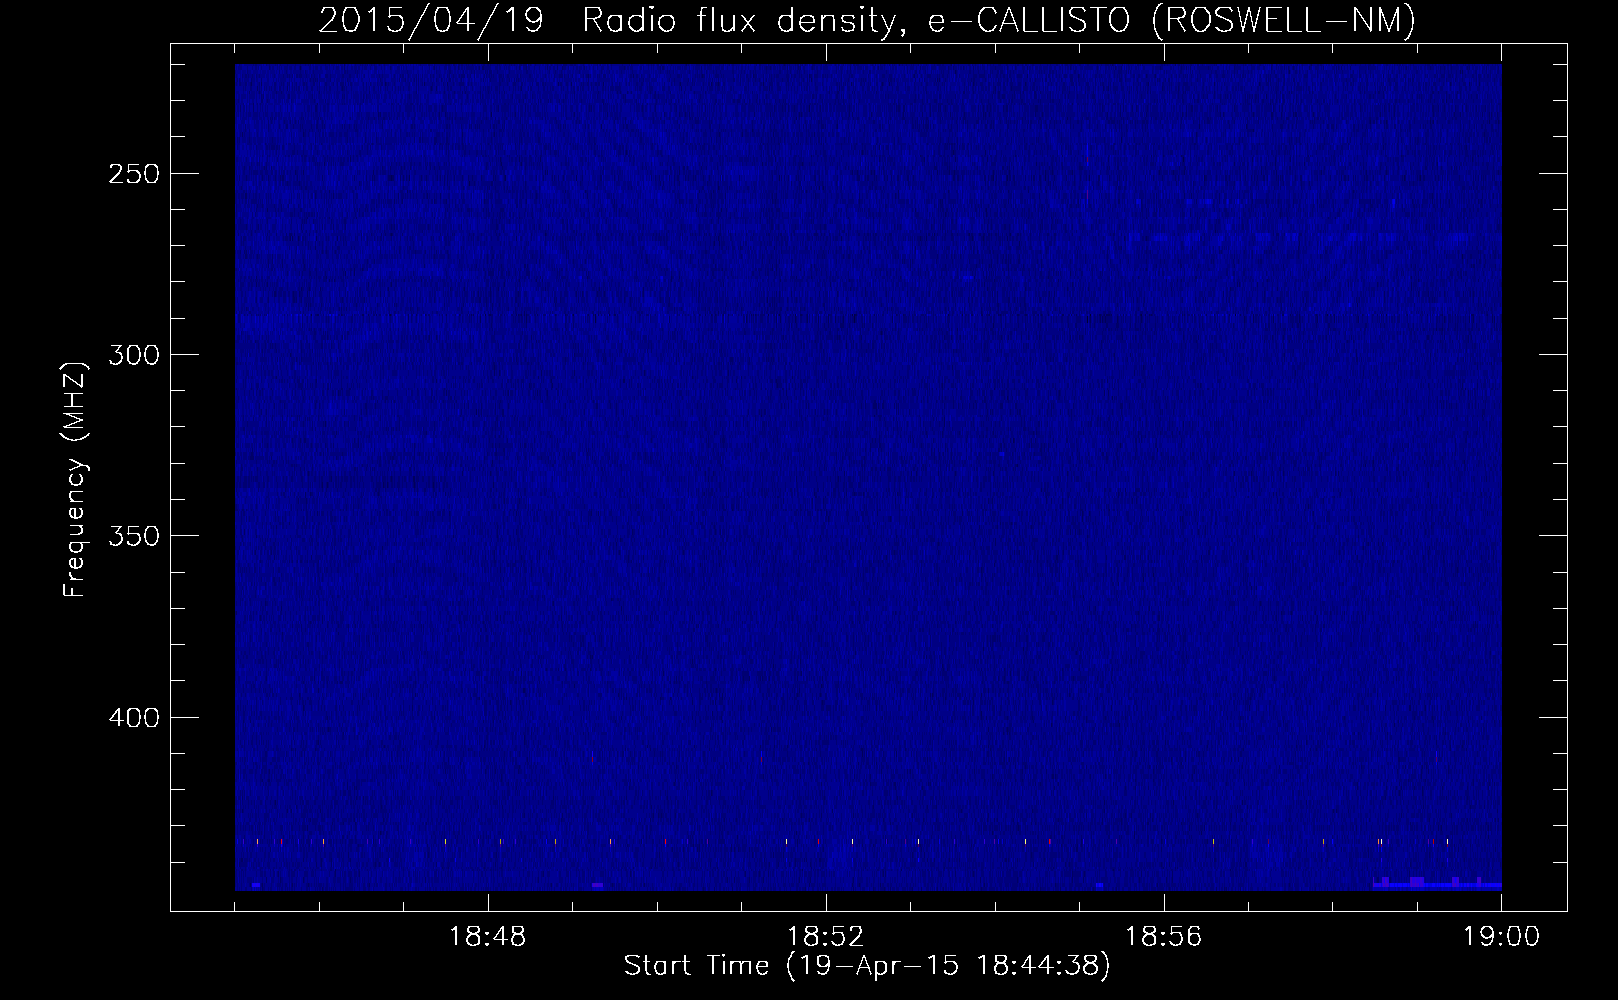The height and width of the screenshot is (1000, 1618).
Task: Click the plot title mentioning e-CALLISTO (ROSWELL-NM)
Action: point(867,21)
